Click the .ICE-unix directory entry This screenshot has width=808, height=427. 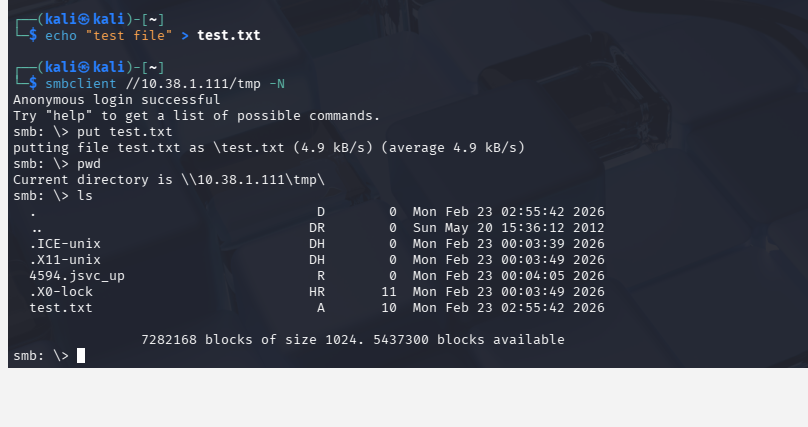point(65,244)
